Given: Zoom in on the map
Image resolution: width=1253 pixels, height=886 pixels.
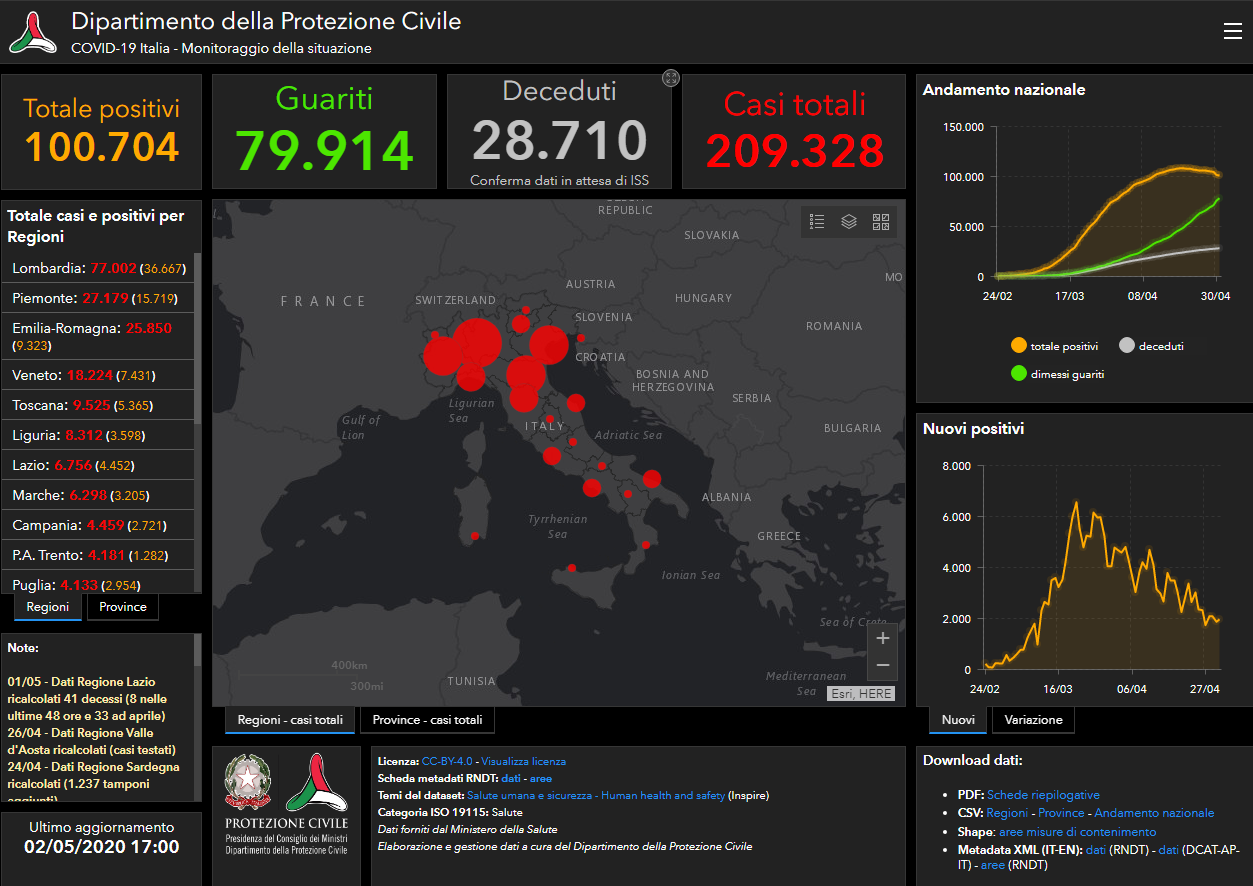Looking at the screenshot, I should coord(882,638).
